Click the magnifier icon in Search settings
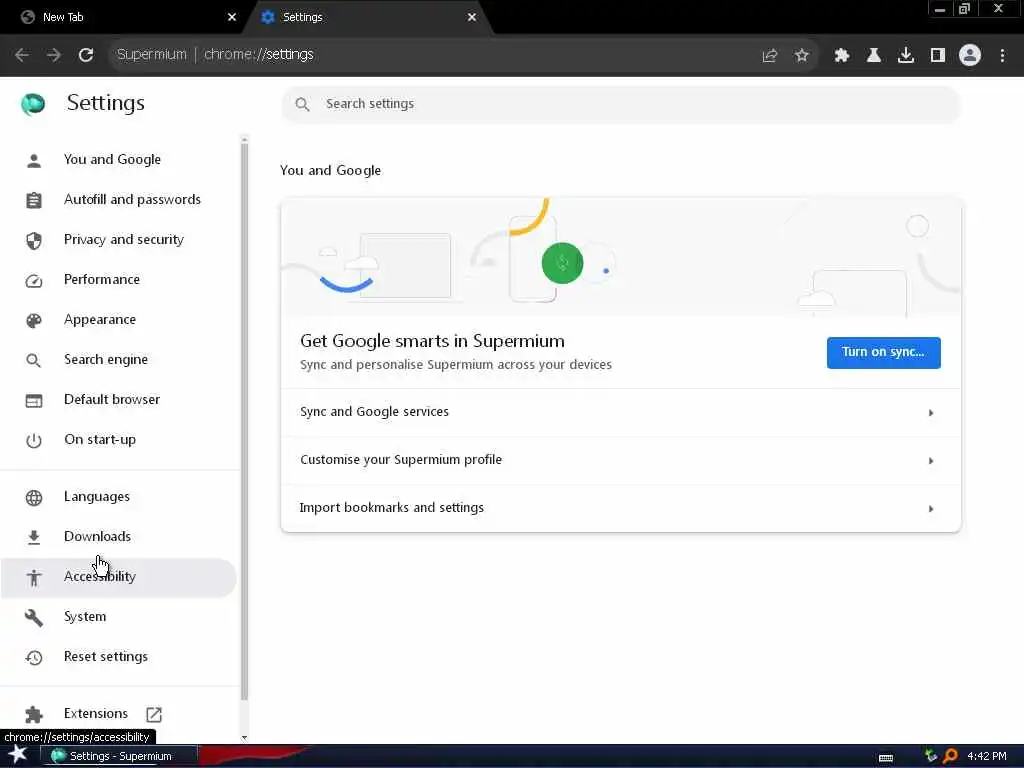This screenshot has width=1024, height=768. (x=302, y=104)
